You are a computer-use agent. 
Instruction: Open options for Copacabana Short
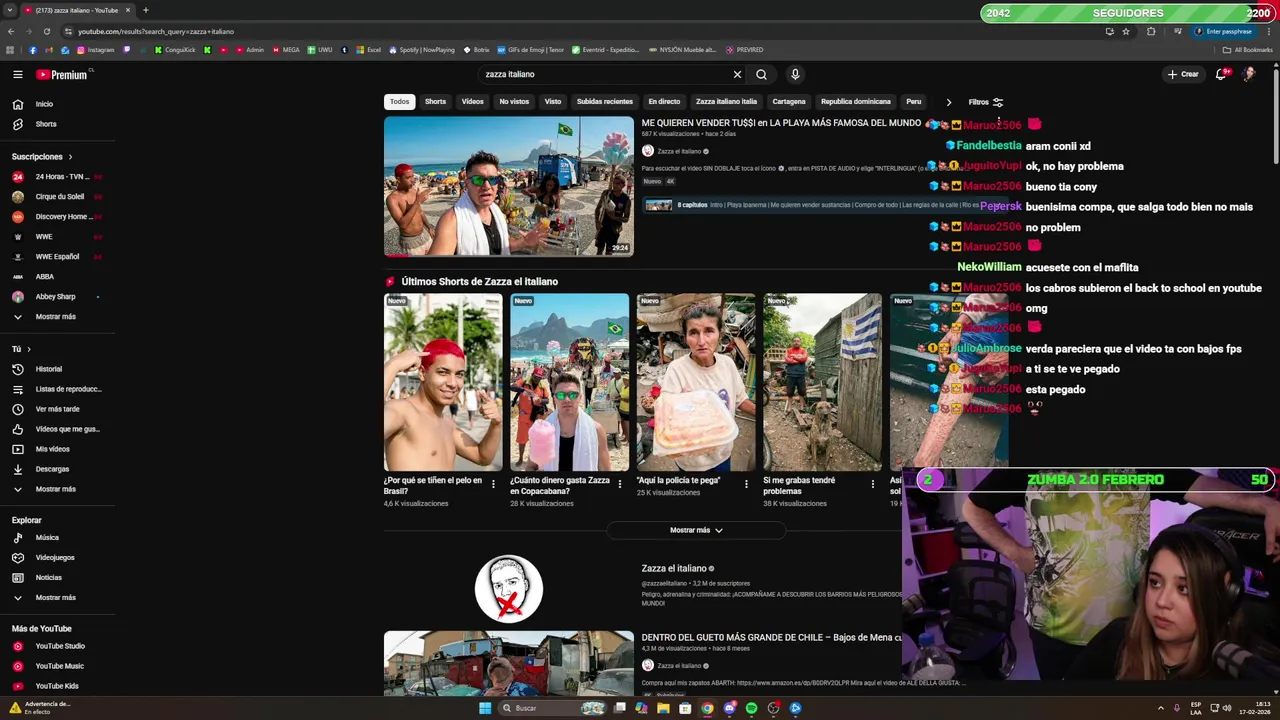point(619,484)
